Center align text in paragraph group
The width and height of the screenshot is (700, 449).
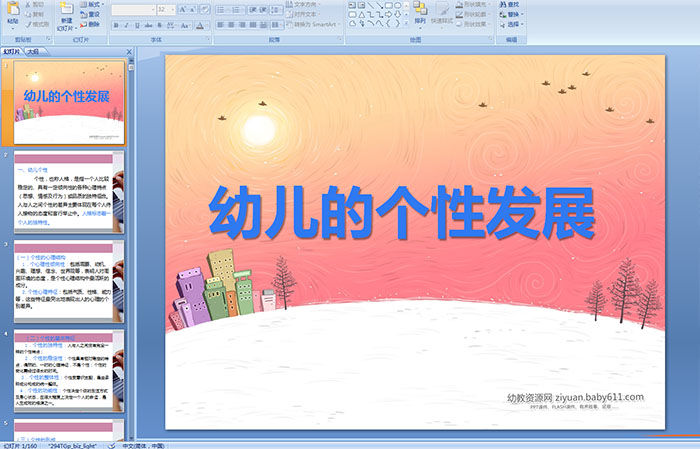pyautogui.click(x=231, y=25)
